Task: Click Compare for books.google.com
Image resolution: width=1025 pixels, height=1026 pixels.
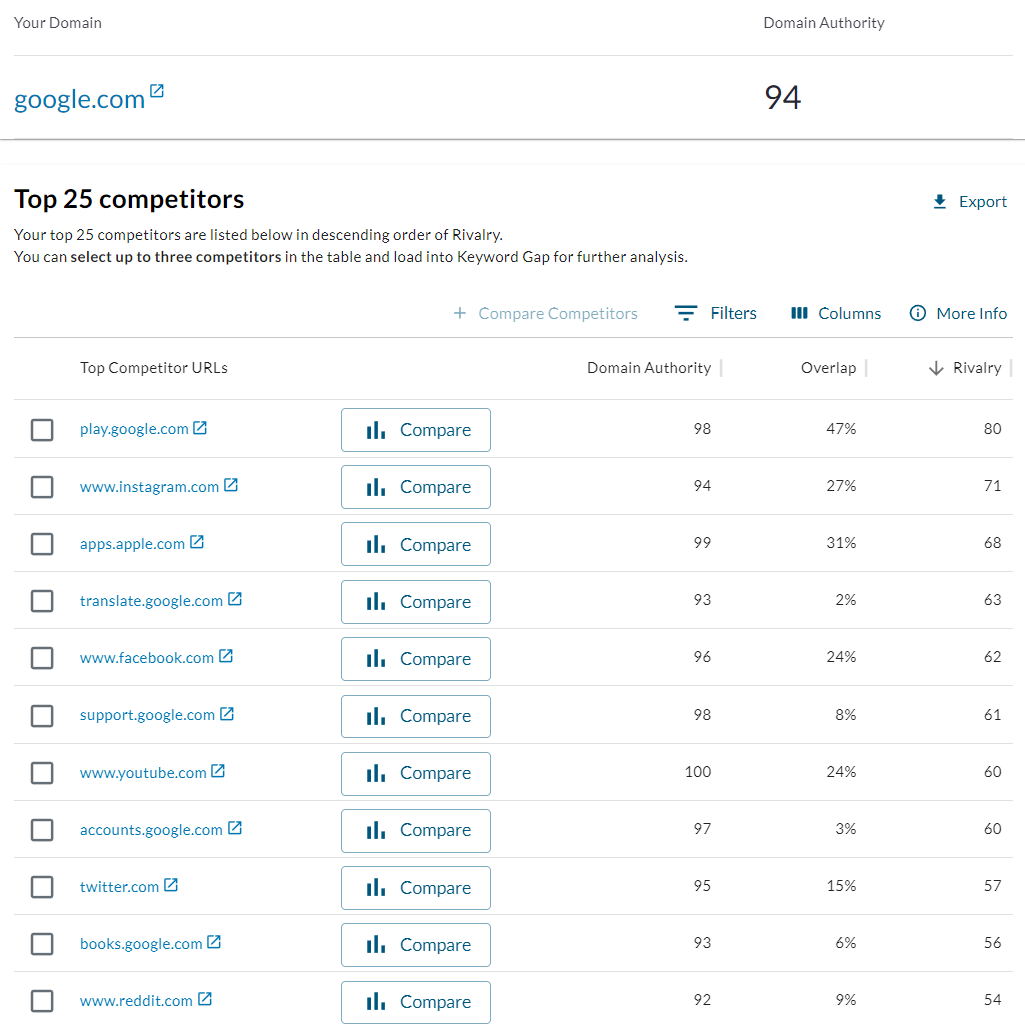Action: point(416,945)
